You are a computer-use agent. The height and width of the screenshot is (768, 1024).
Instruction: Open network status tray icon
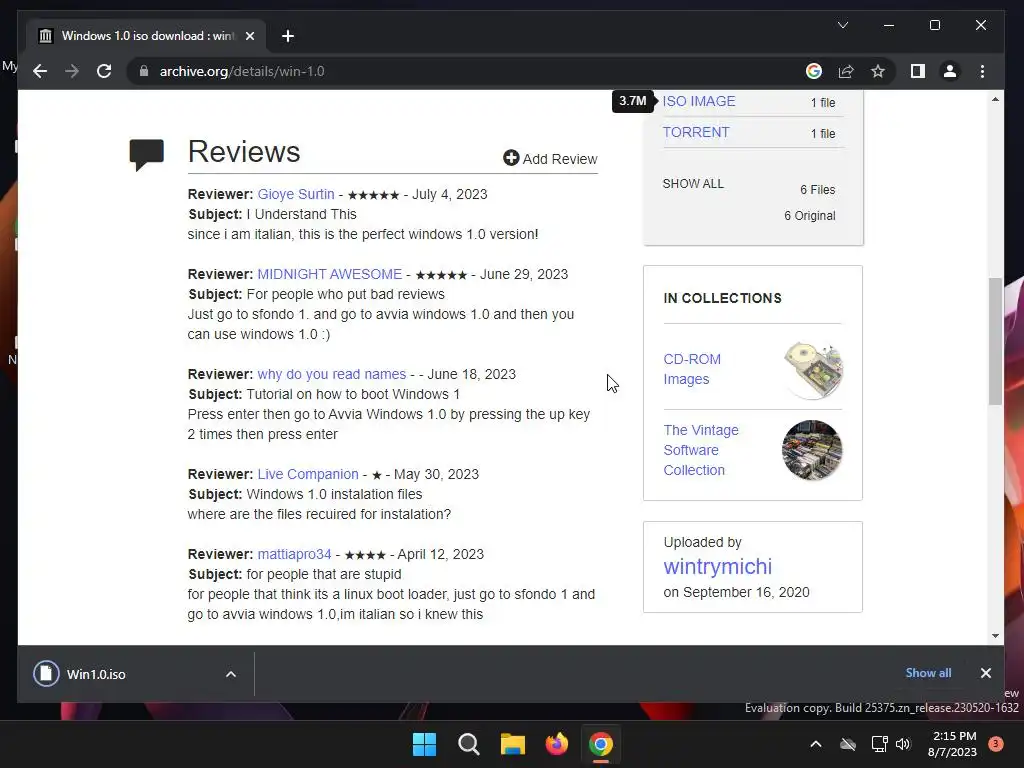(879, 744)
